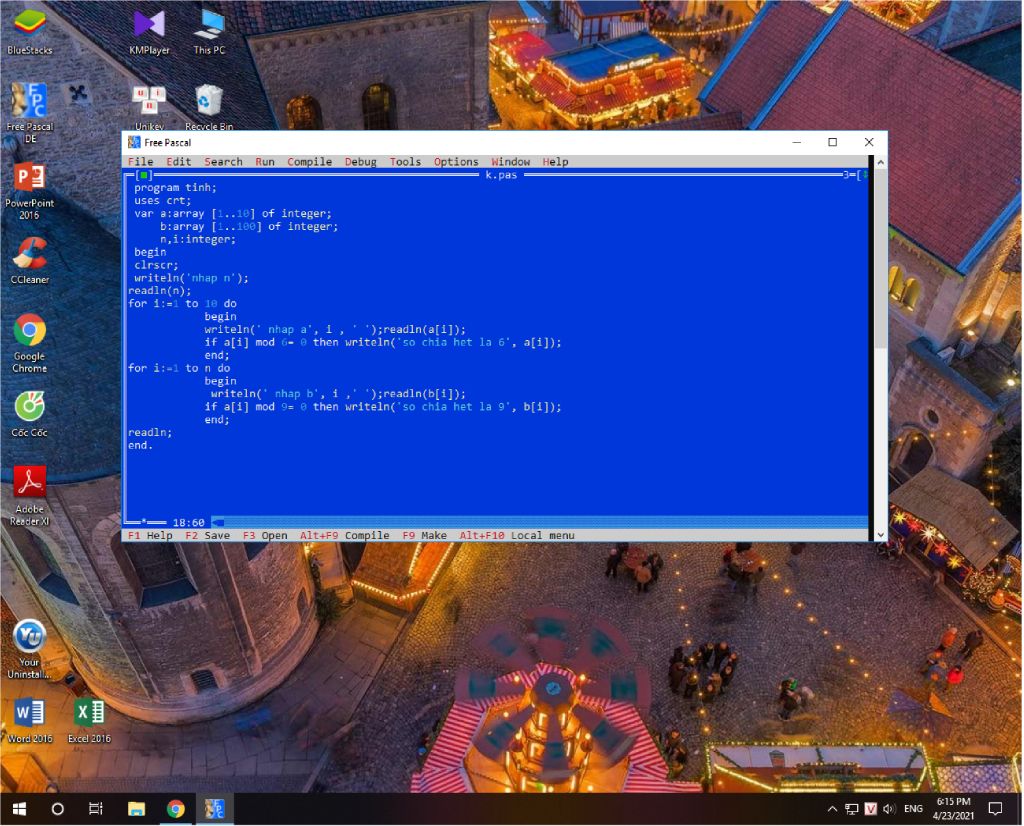This screenshot has height=826, width=1024.
Task: Click the 'readln(n);' code line
Action: pyautogui.click(x=159, y=291)
